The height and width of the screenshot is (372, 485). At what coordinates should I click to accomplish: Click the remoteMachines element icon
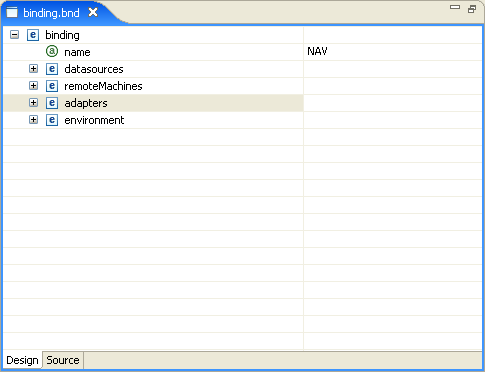[x=52, y=86]
